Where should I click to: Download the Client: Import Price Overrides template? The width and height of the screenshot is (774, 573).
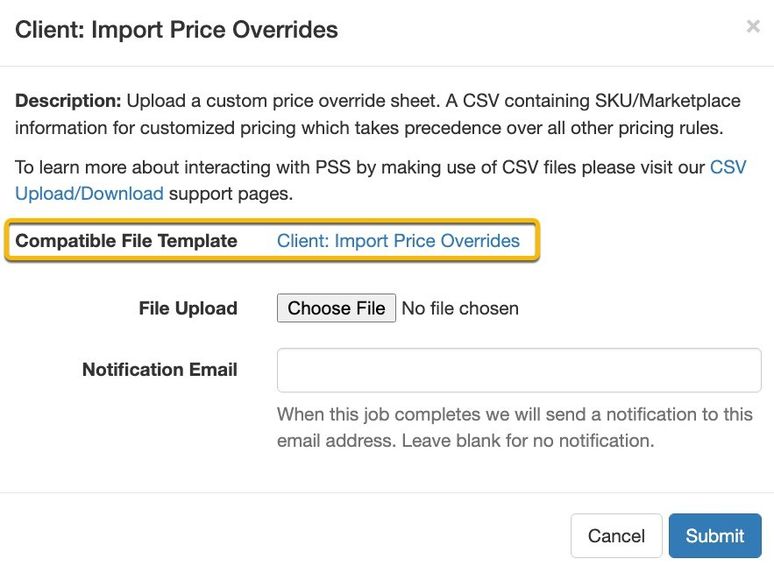[398, 241]
